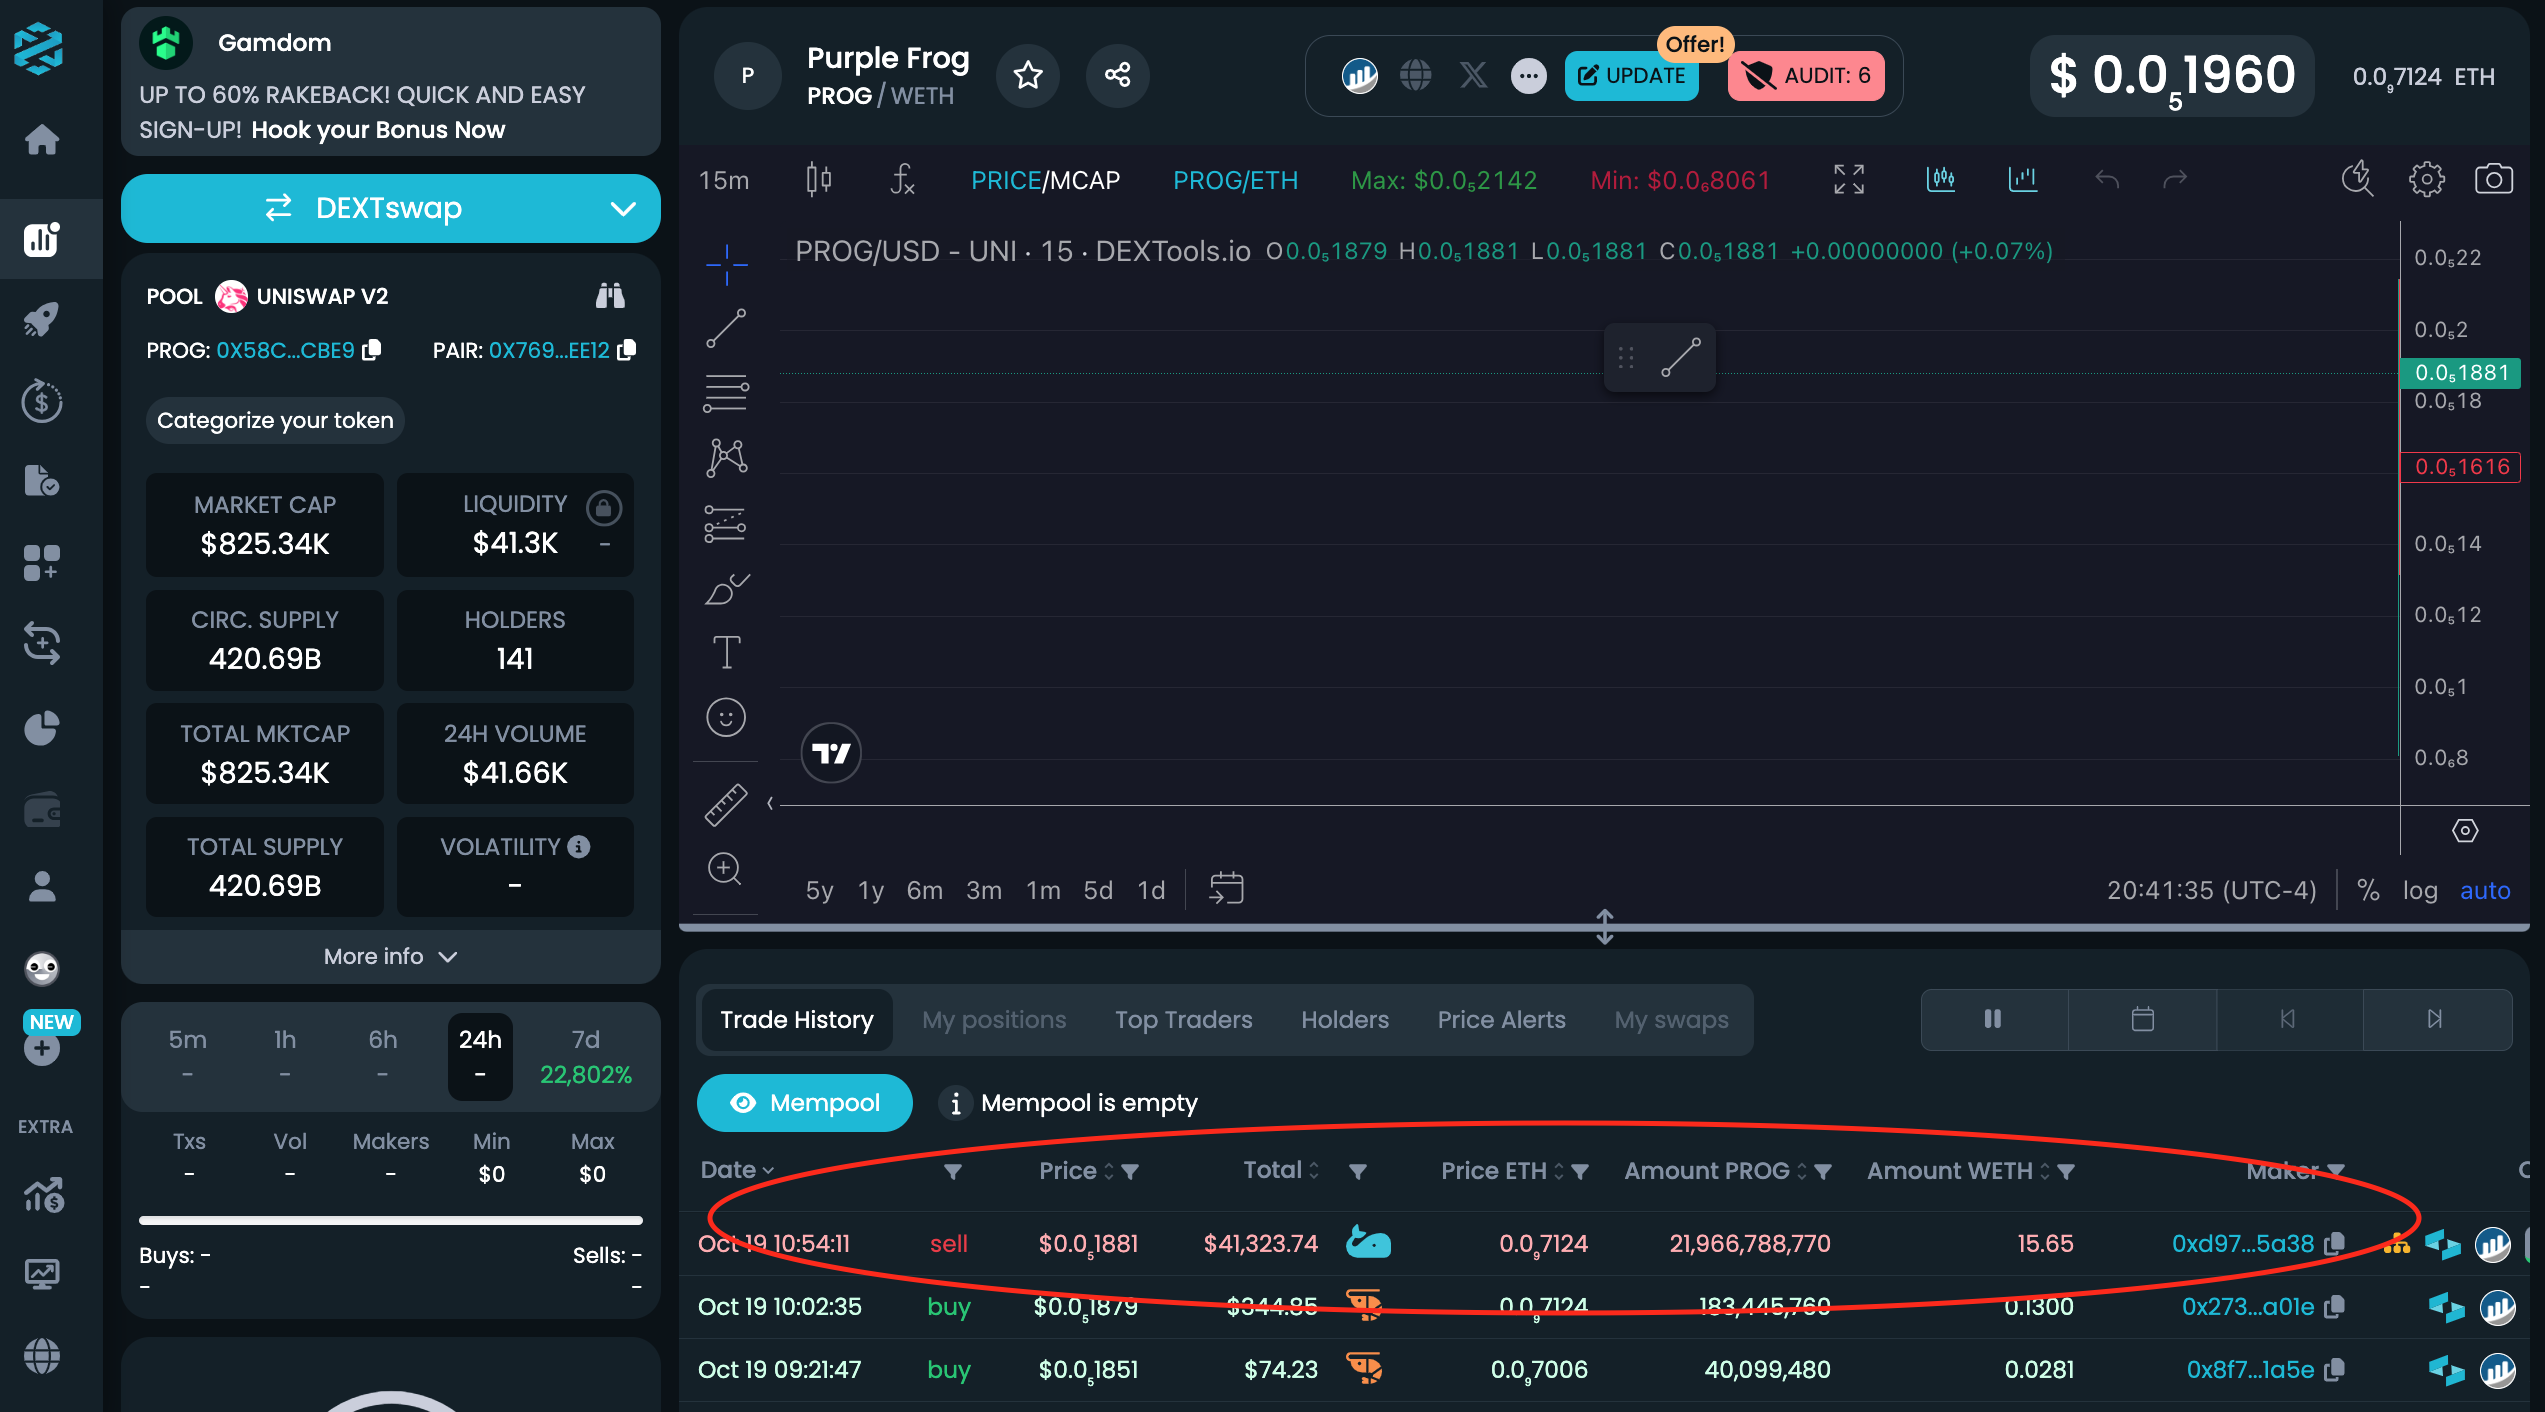Set chart range to 1y
Image resolution: width=2545 pixels, height=1412 pixels.
tap(871, 890)
